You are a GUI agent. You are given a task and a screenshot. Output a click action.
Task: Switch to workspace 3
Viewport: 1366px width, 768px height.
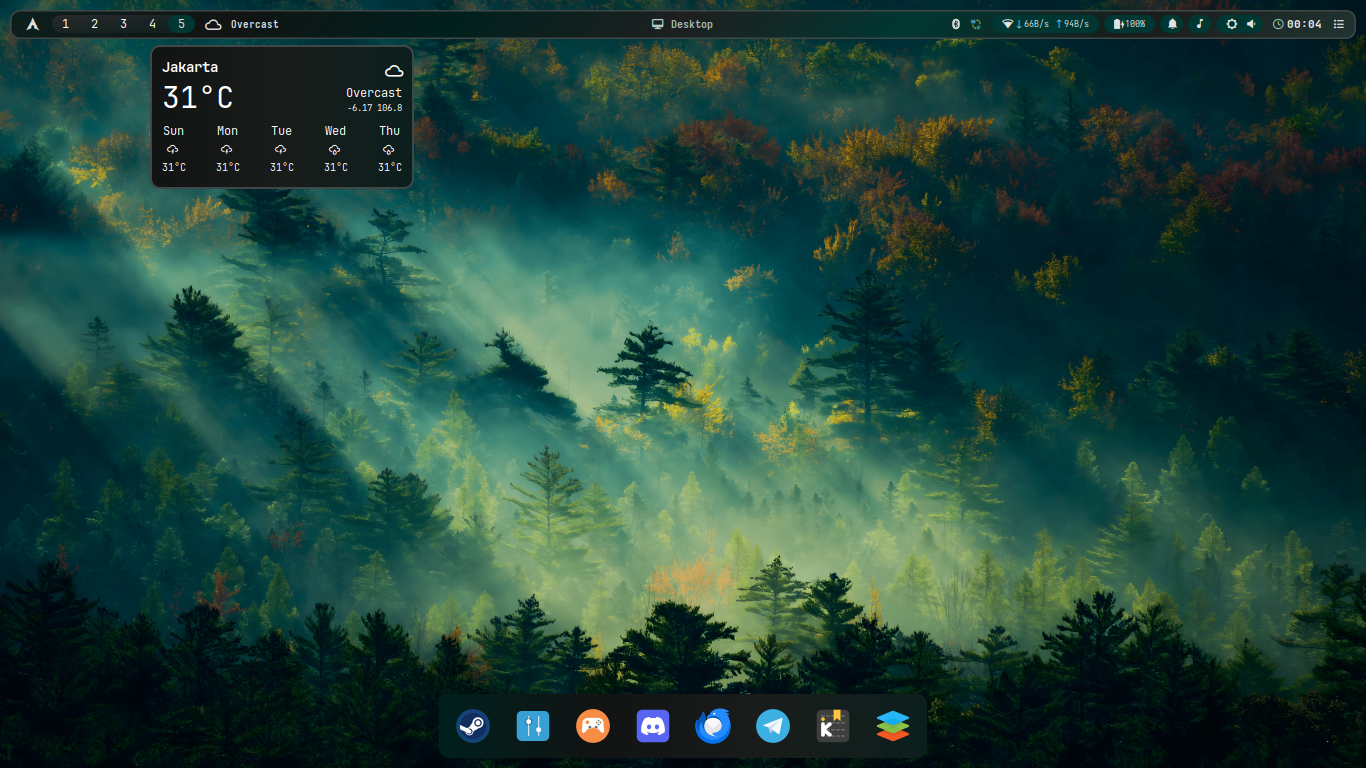click(x=124, y=24)
